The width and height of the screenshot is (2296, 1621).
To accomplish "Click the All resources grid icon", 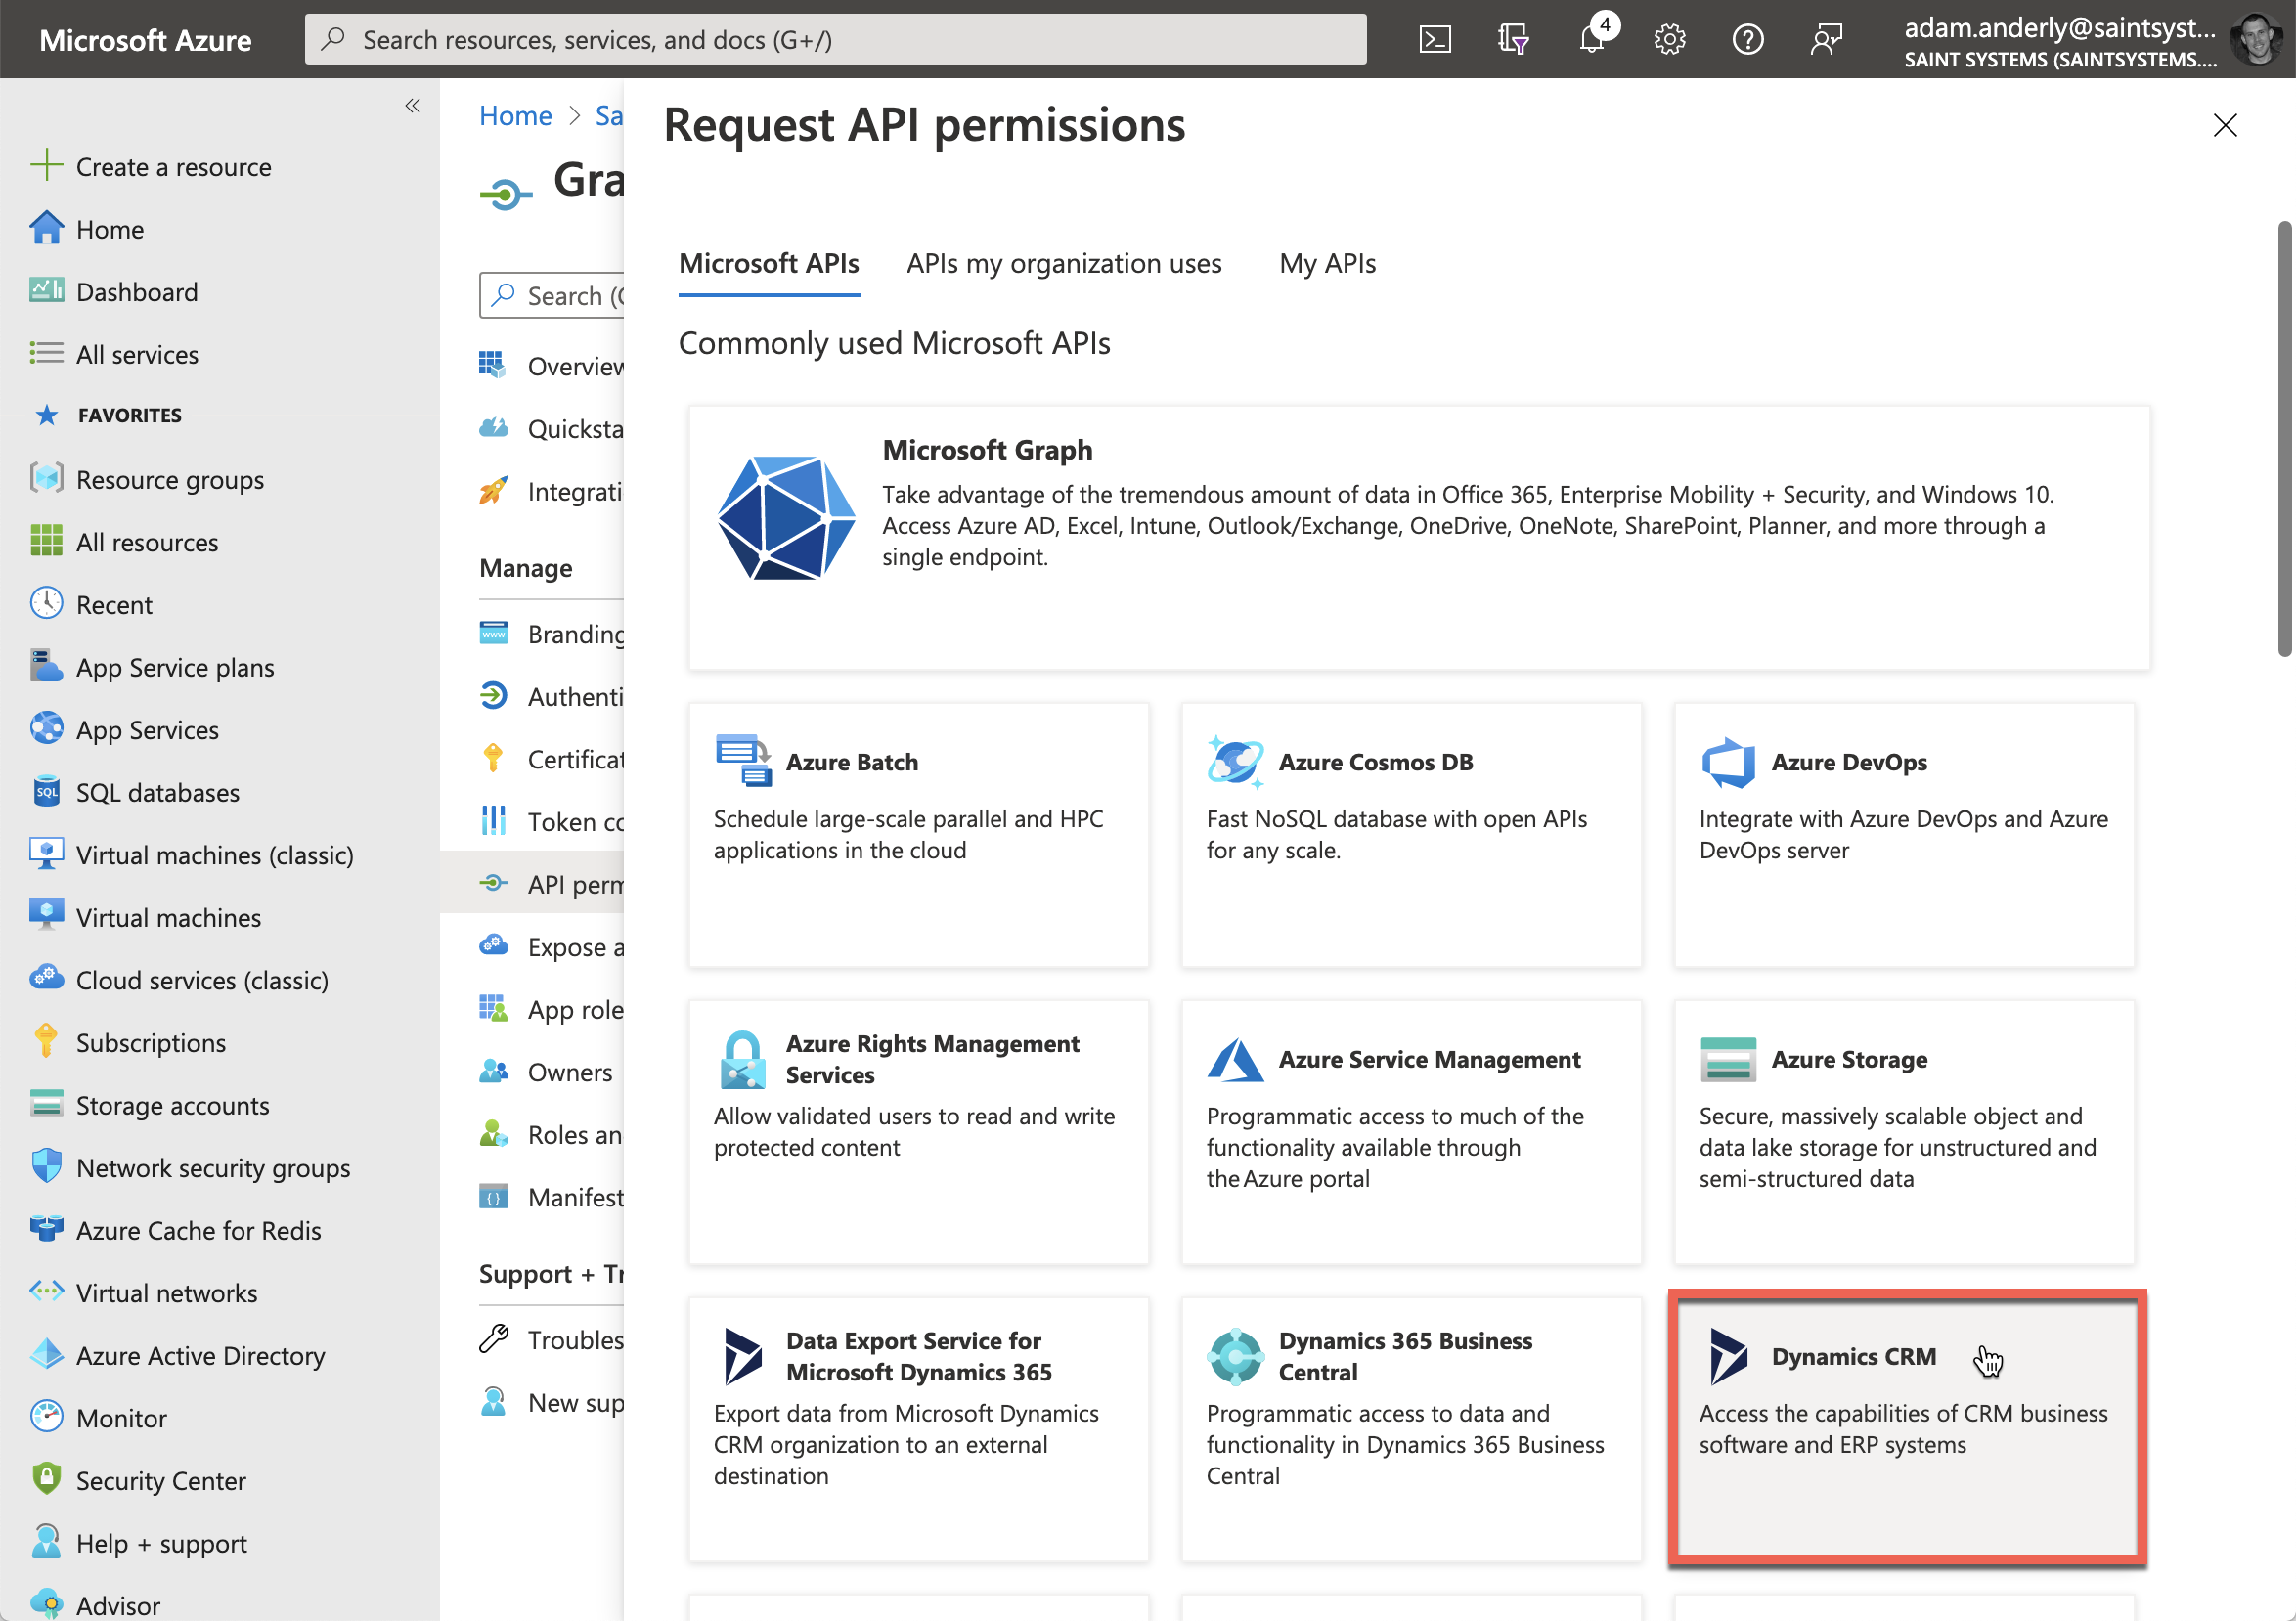I will (x=46, y=541).
